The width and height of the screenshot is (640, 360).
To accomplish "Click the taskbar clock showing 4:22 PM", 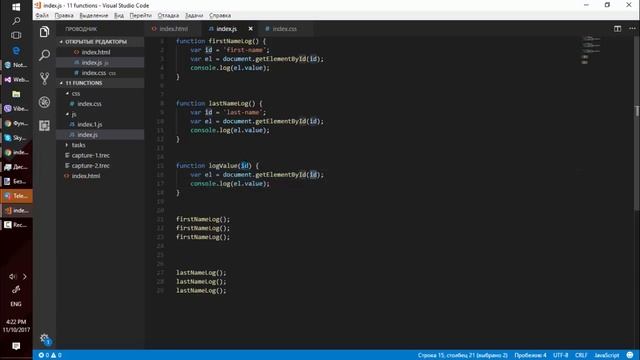I will click(16, 322).
